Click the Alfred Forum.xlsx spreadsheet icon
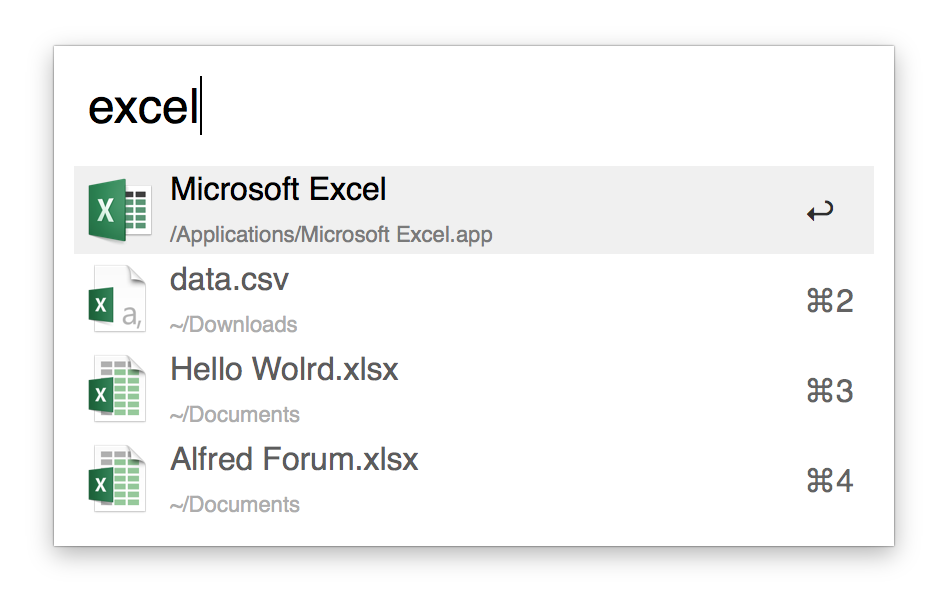Image resolution: width=948 pixels, height=608 pixels. point(117,479)
